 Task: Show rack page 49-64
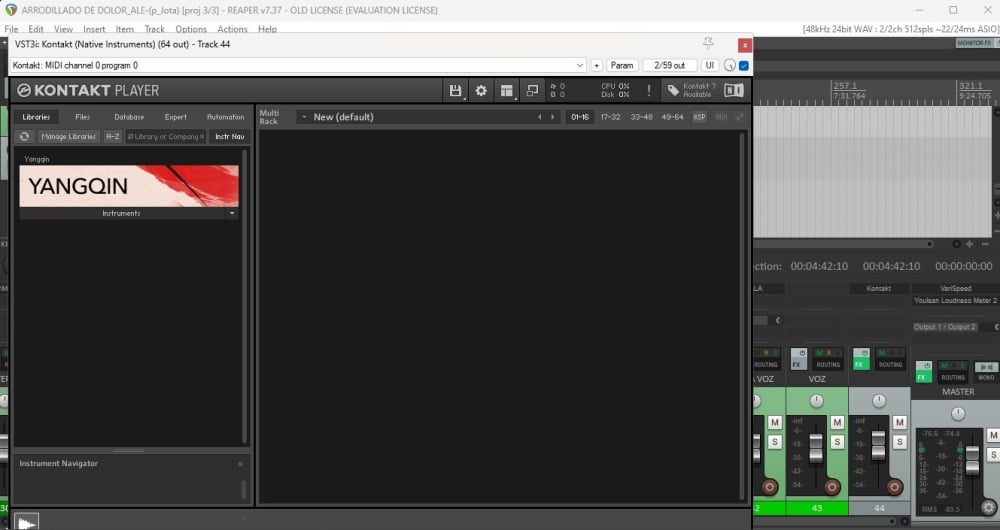pyautogui.click(x=672, y=117)
